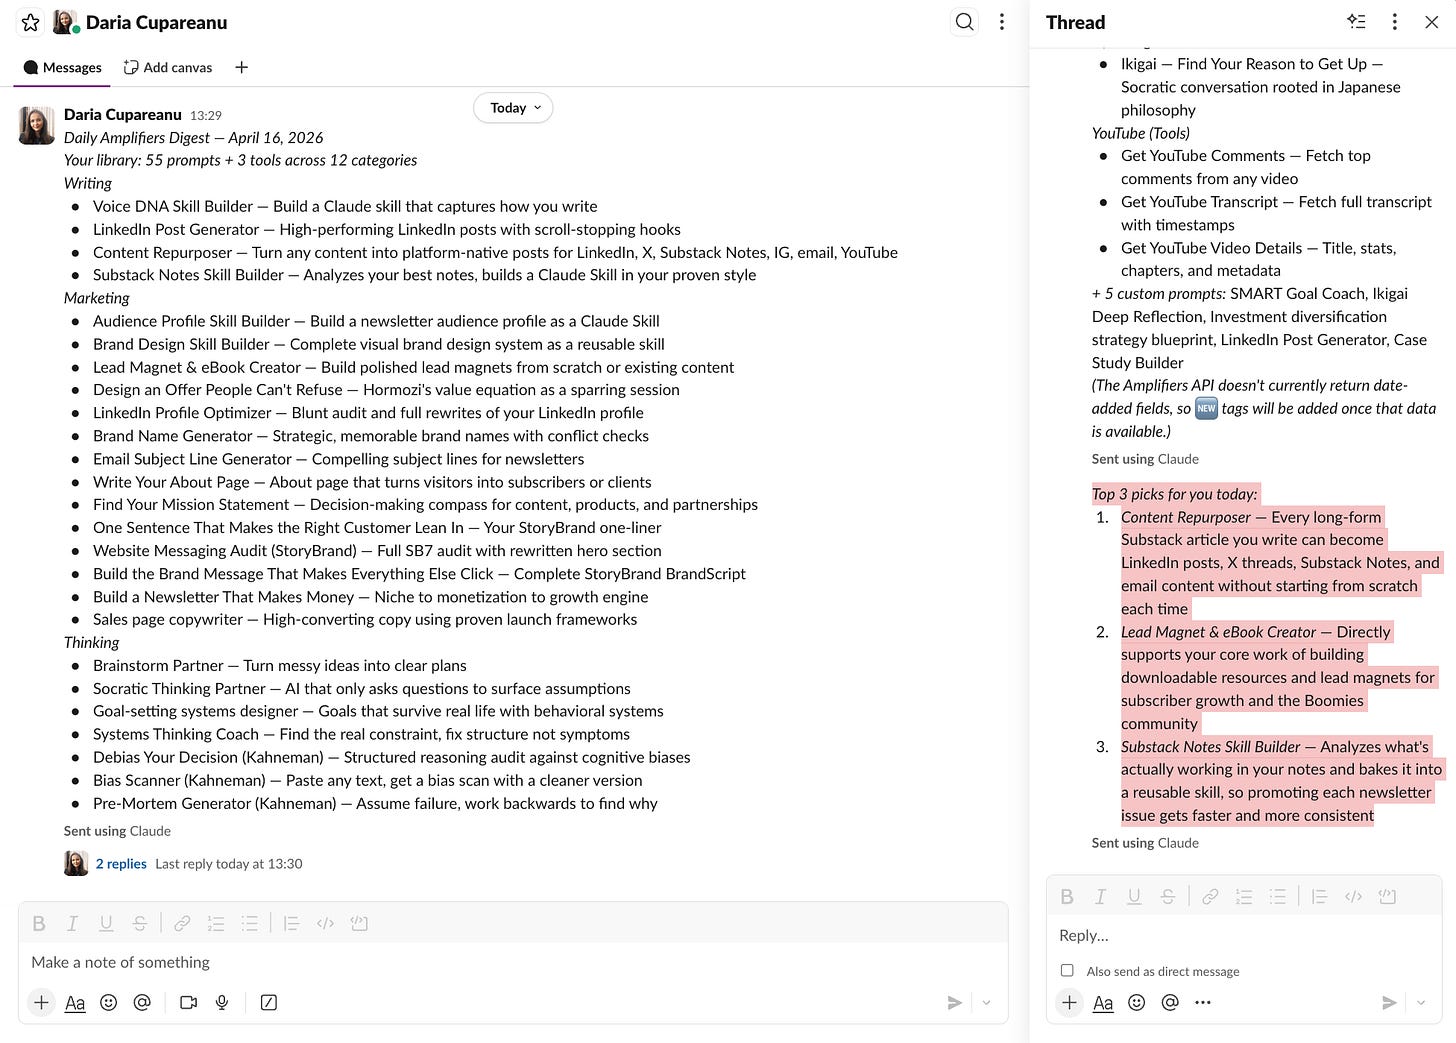Image resolution: width=1456 pixels, height=1043 pixels.
Task: Toggle bold in thread reply composer
Action: point(1067,896)
